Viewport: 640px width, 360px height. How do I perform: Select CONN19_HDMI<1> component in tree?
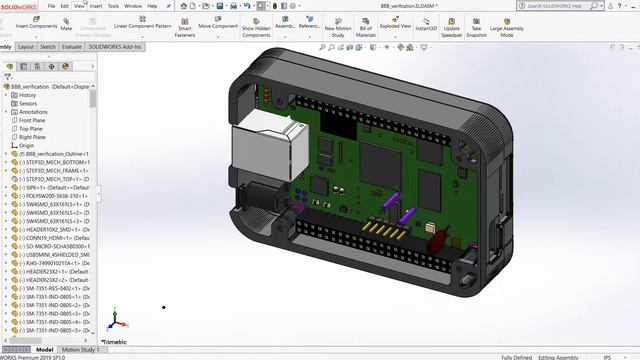pyautogui.click(x=50, y=238)
